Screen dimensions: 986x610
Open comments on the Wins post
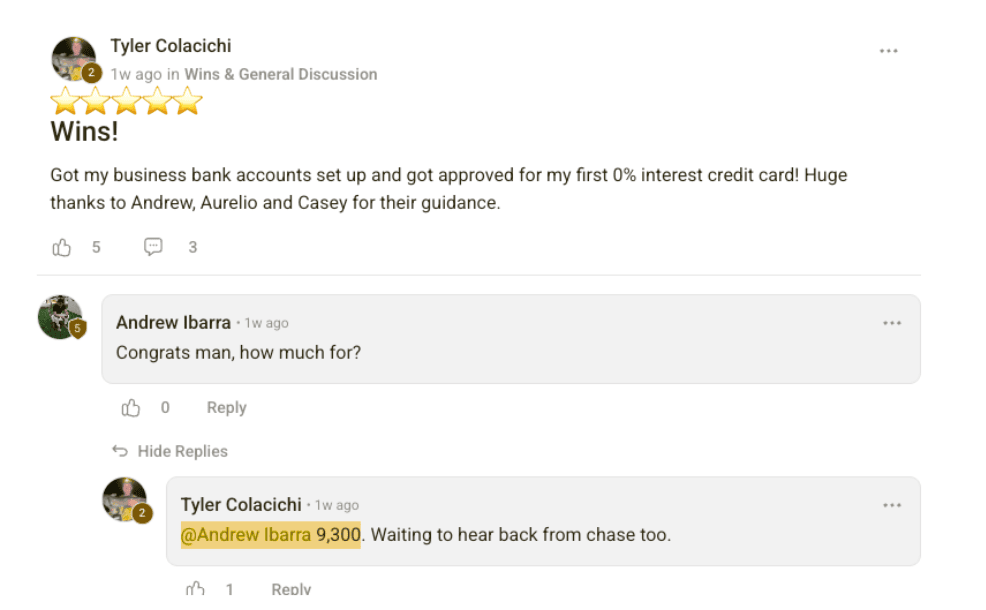tap(153, 247)
